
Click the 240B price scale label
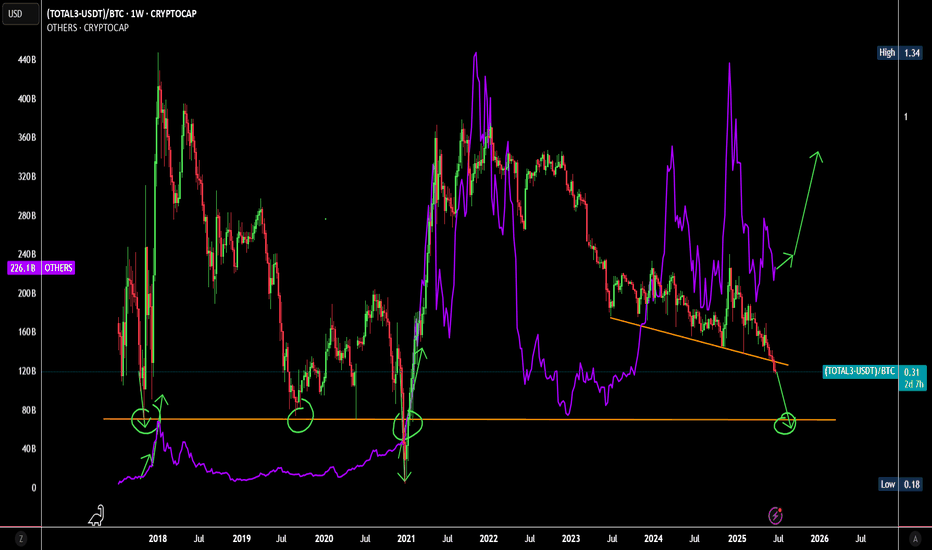[x=27, y=254]
